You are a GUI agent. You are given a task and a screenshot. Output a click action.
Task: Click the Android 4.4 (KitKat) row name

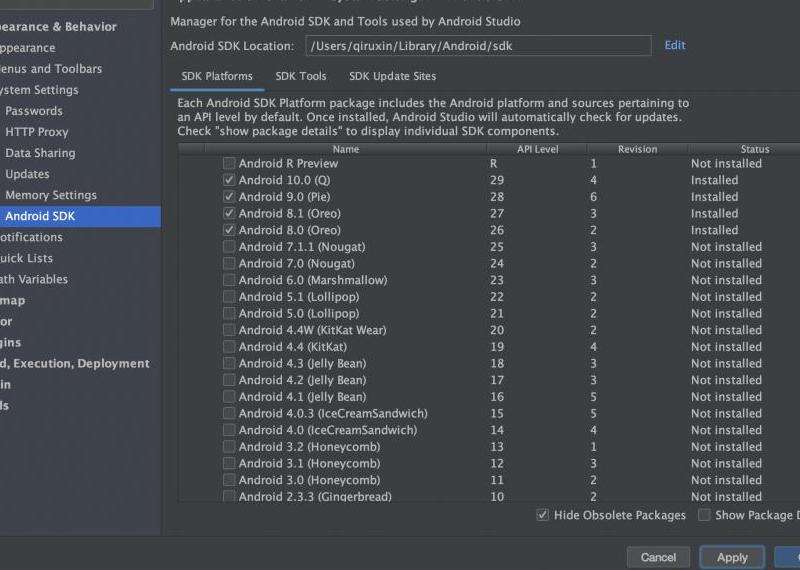coord(292,346)
